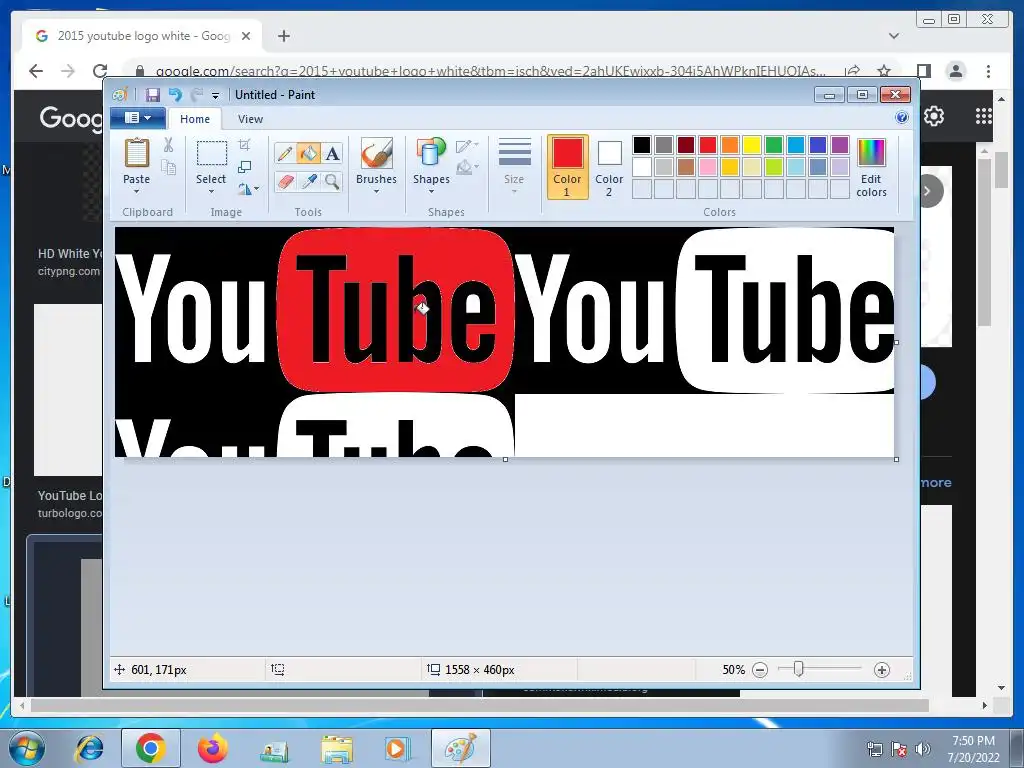
Task: Click the Shapes gallery icon
Action: [x=431, y=153]
